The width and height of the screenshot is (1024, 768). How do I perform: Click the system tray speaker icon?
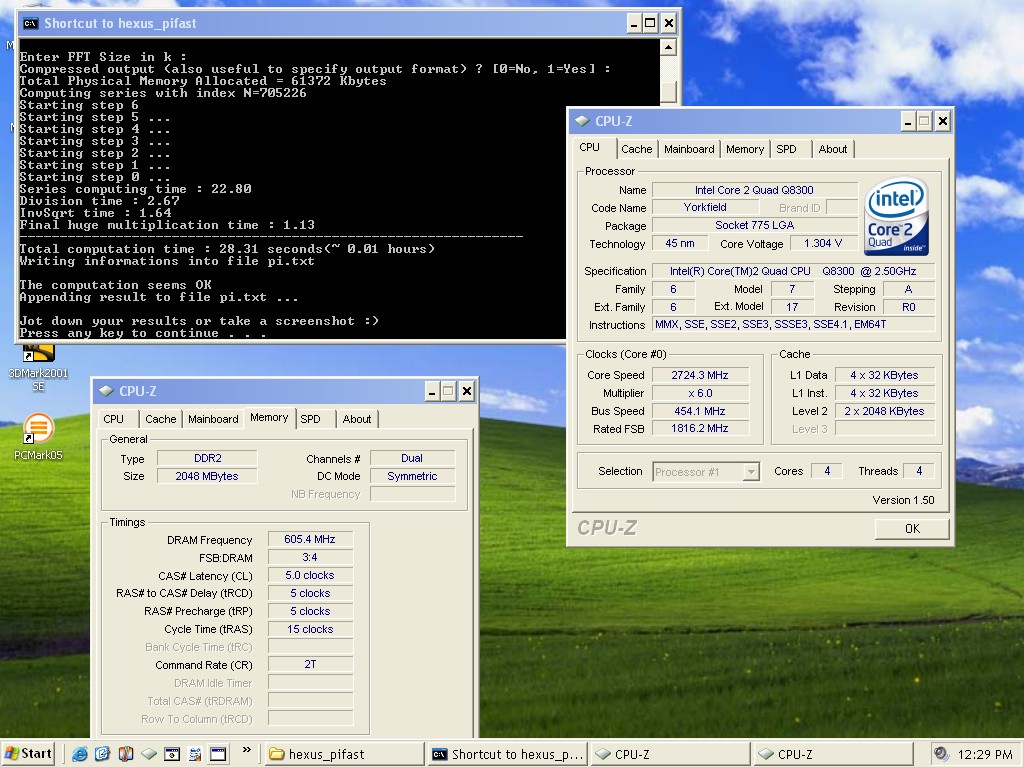(x=940, y=754)
